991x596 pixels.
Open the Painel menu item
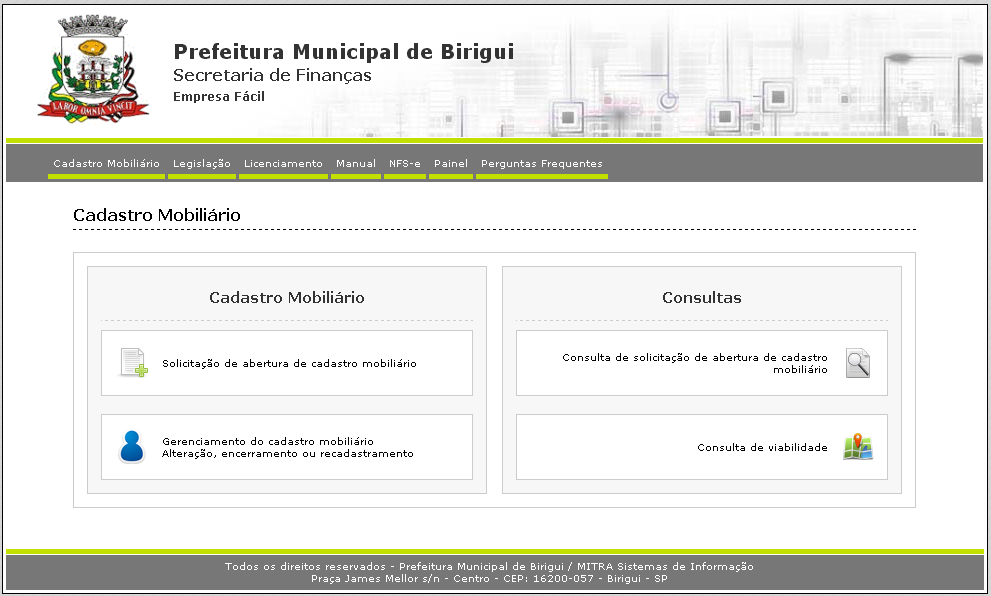coord(451,164)
